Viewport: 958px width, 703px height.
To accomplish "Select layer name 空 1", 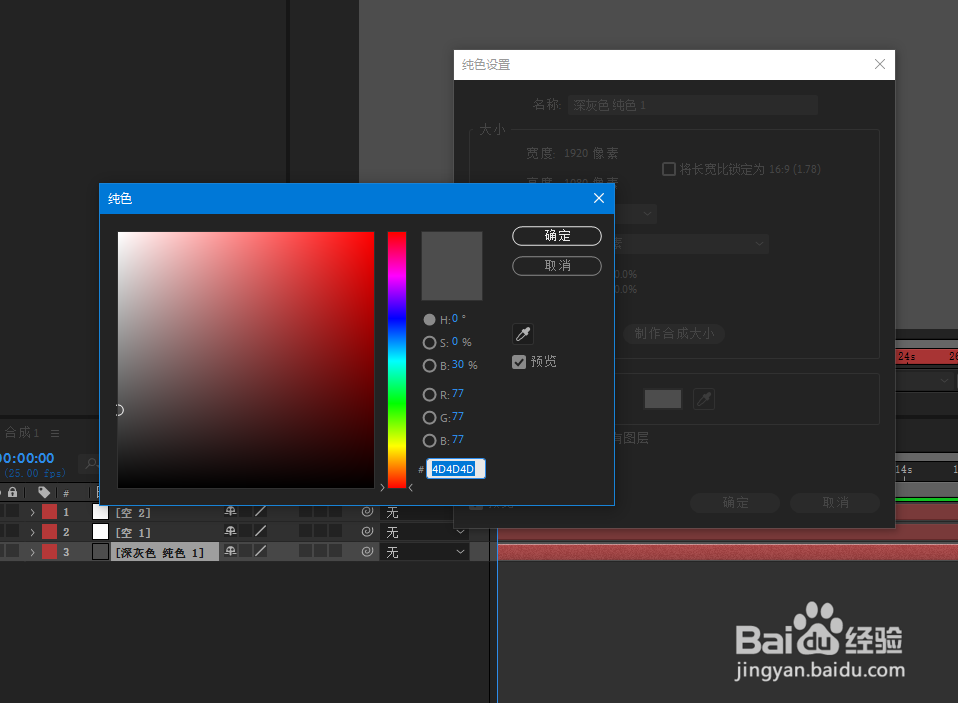I will pos(133,533).
